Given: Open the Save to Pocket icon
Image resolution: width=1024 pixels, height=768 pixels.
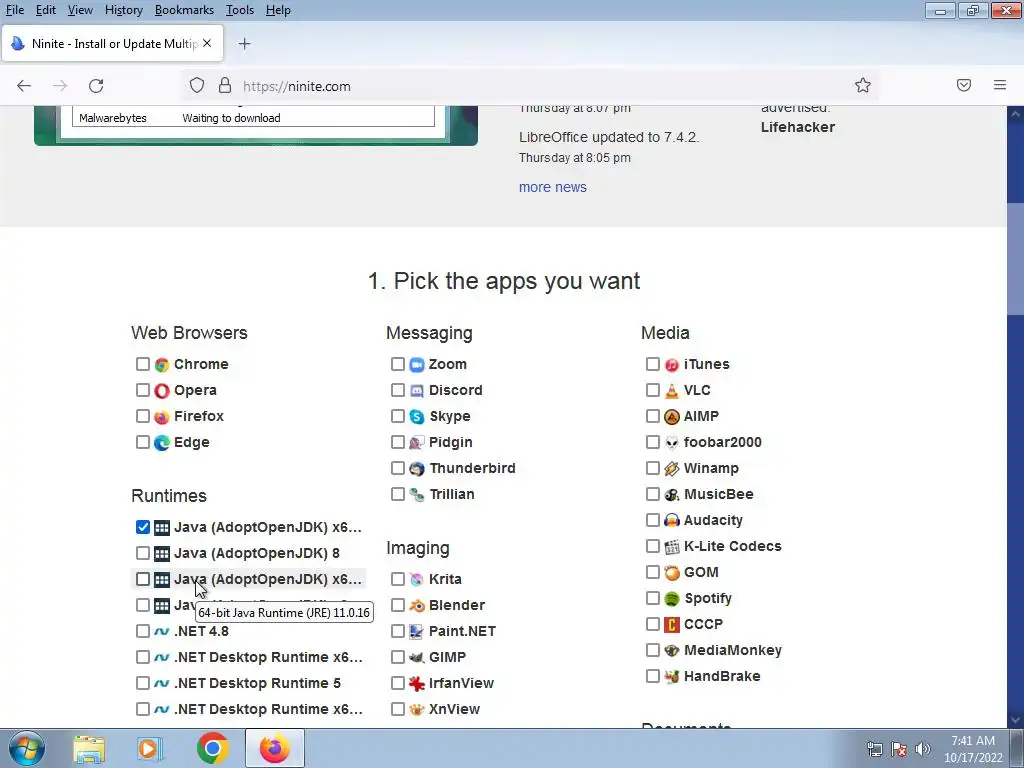Looking at the screenshot, I should pyautogui.click(x=964, y=86).
